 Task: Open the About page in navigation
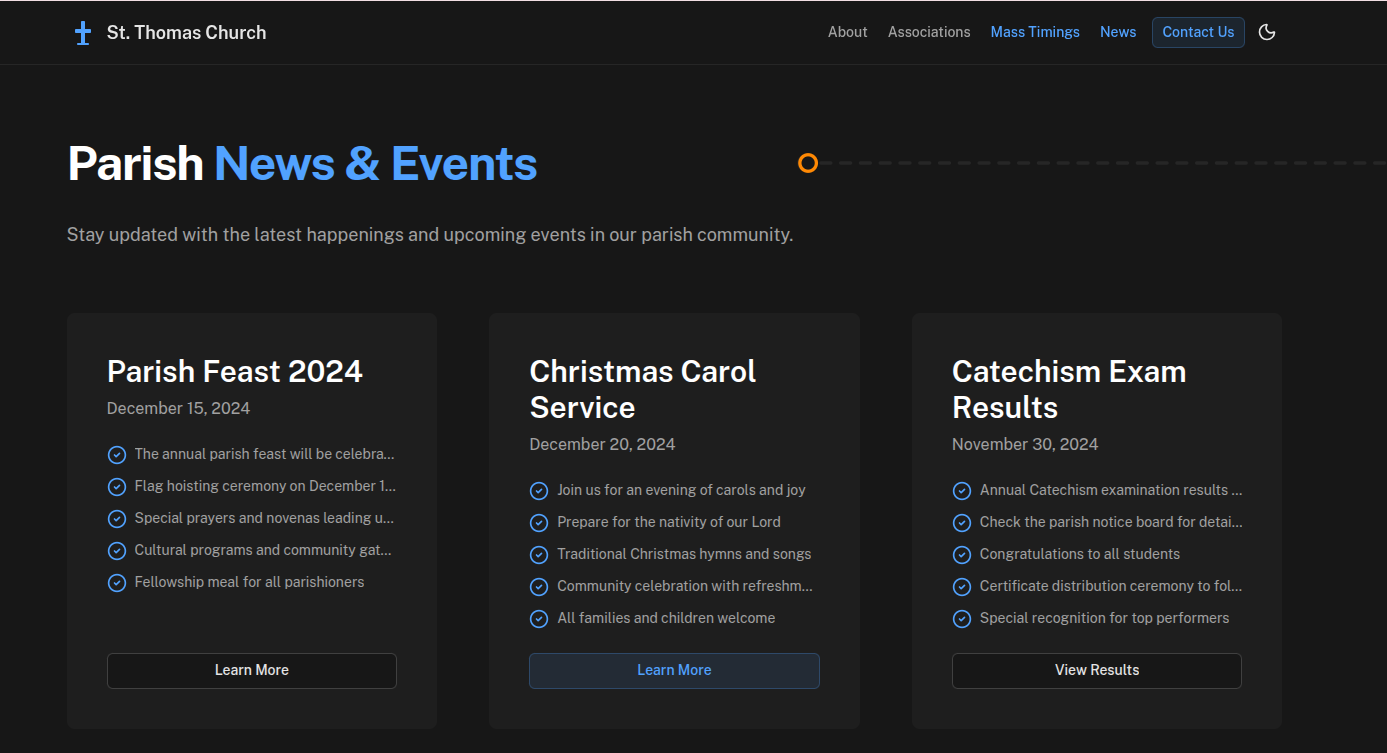pyautogui.click(x=847, y=32)
